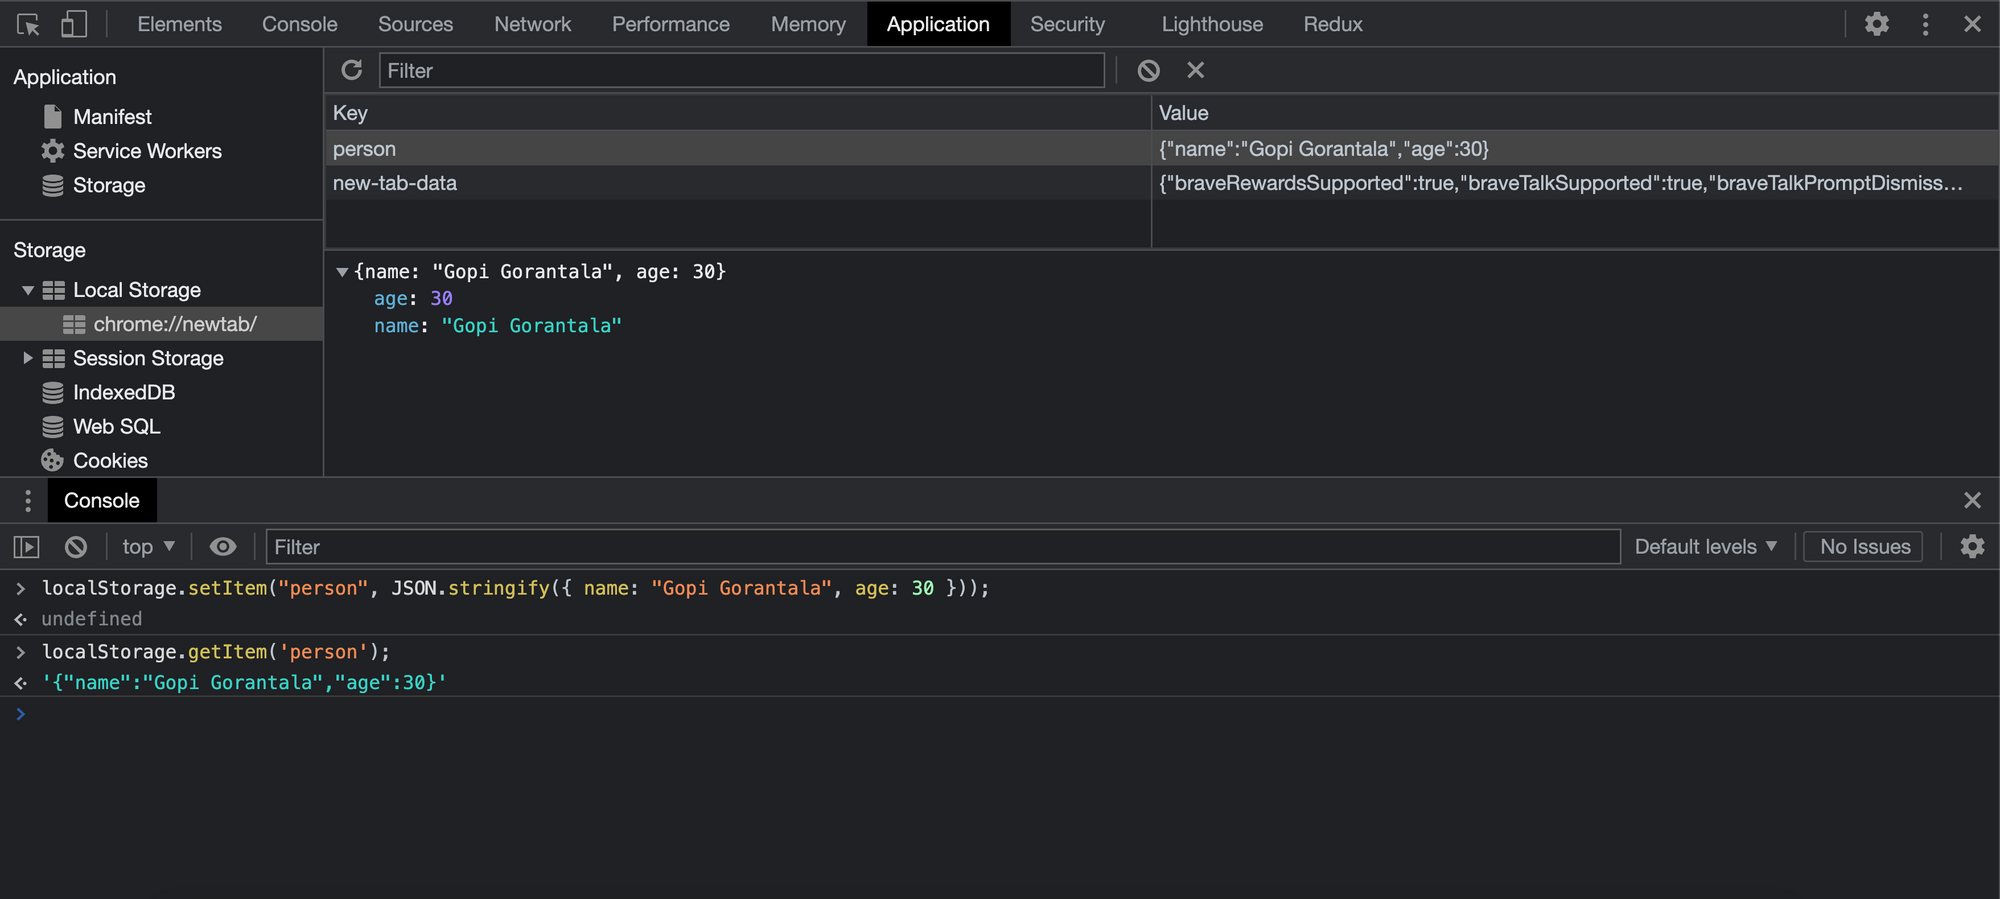Refresh the local storage table
Viewport: 2000px width, 899px height.
[352, 70]
